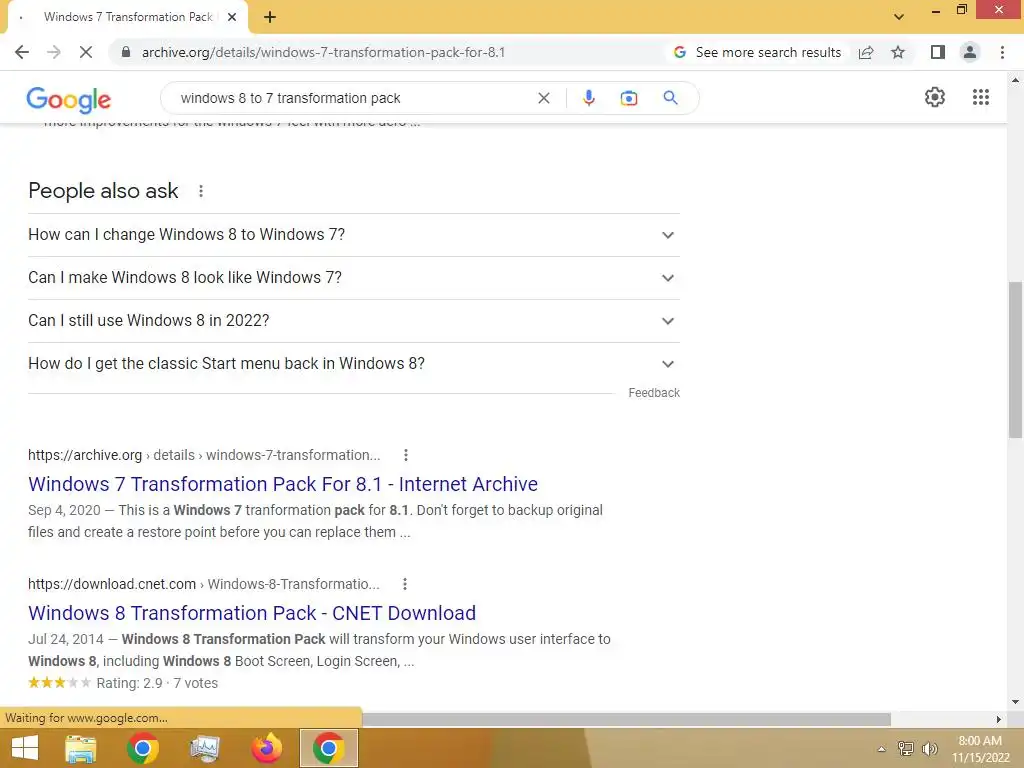The width and height of the screenshot is (1024, 768).
Task: Share this page icon in address bar
Action: click(866, 52)
